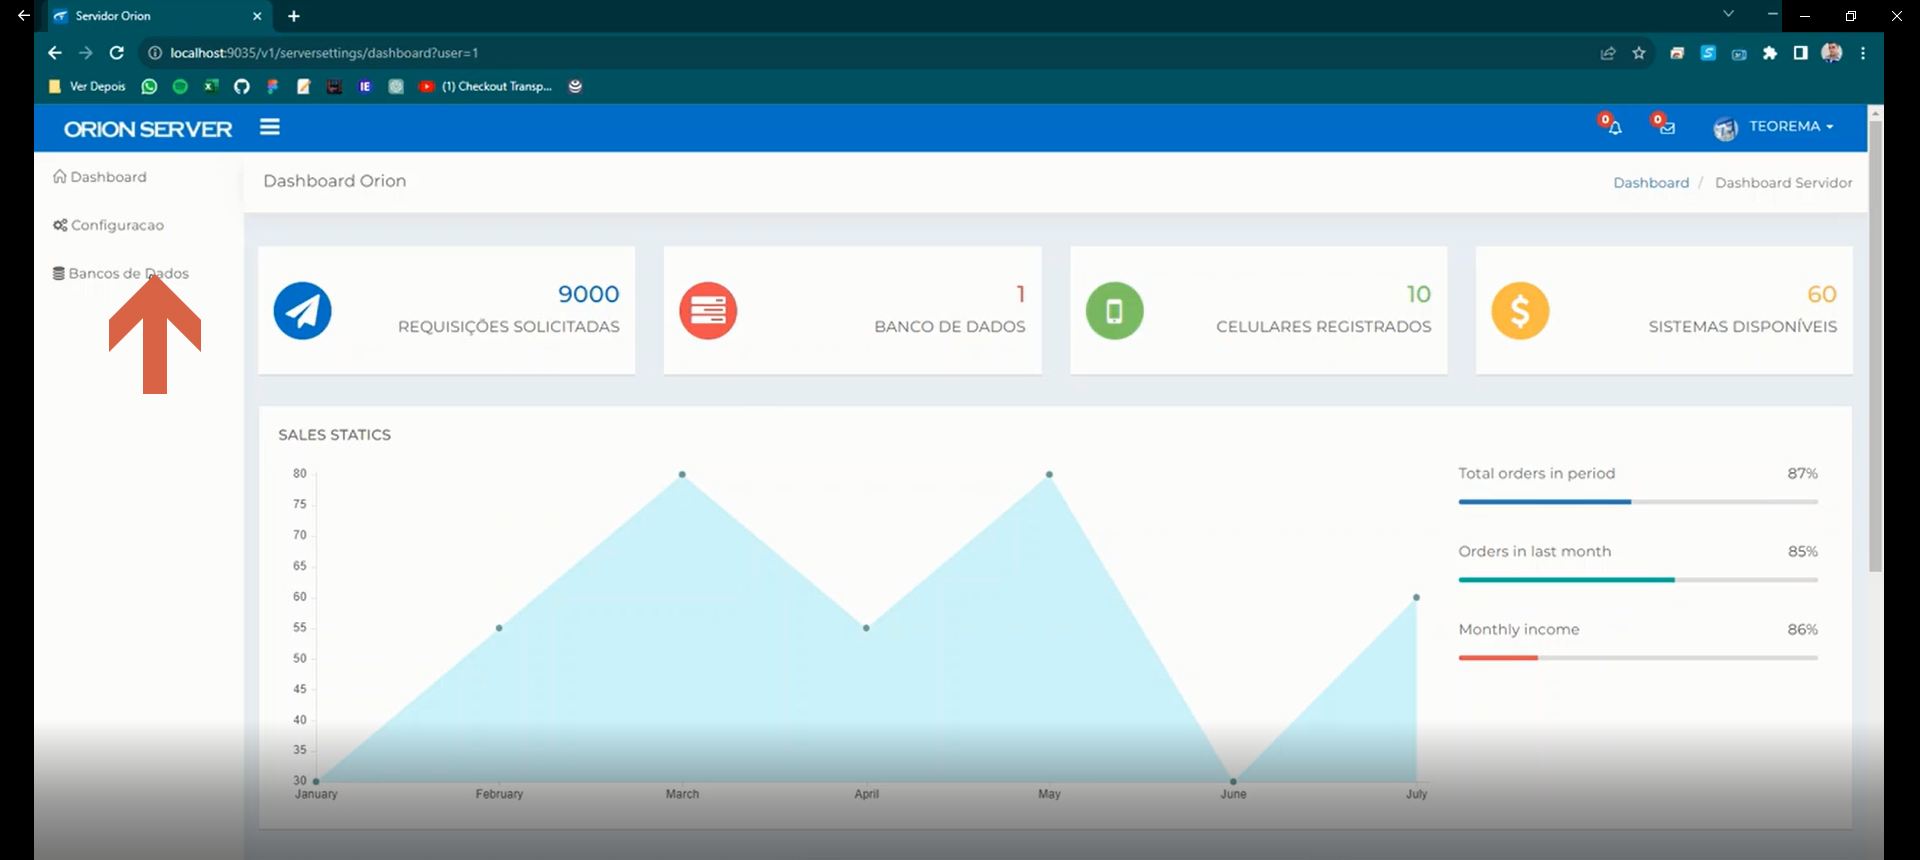Viewport: 1920px width, 860px height.
Task: Open a new browser tab
Action: 294,16
